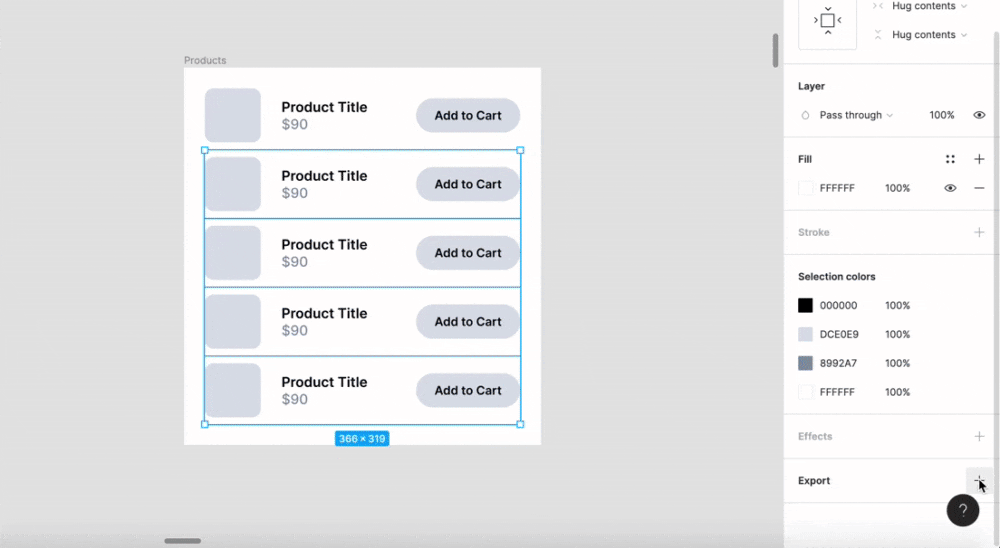The image size is (1000, 548).
Task: Click the Effects section heading
Action: pos(815,436)
